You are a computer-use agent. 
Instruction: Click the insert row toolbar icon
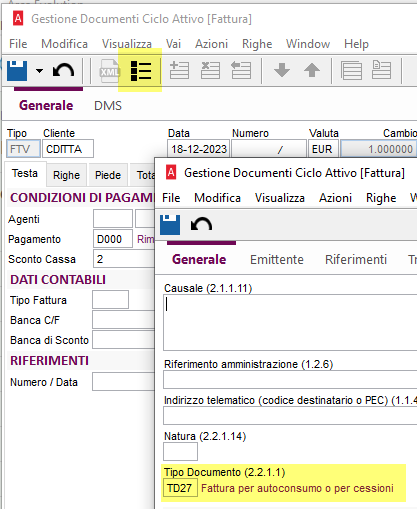pos(179,70)
